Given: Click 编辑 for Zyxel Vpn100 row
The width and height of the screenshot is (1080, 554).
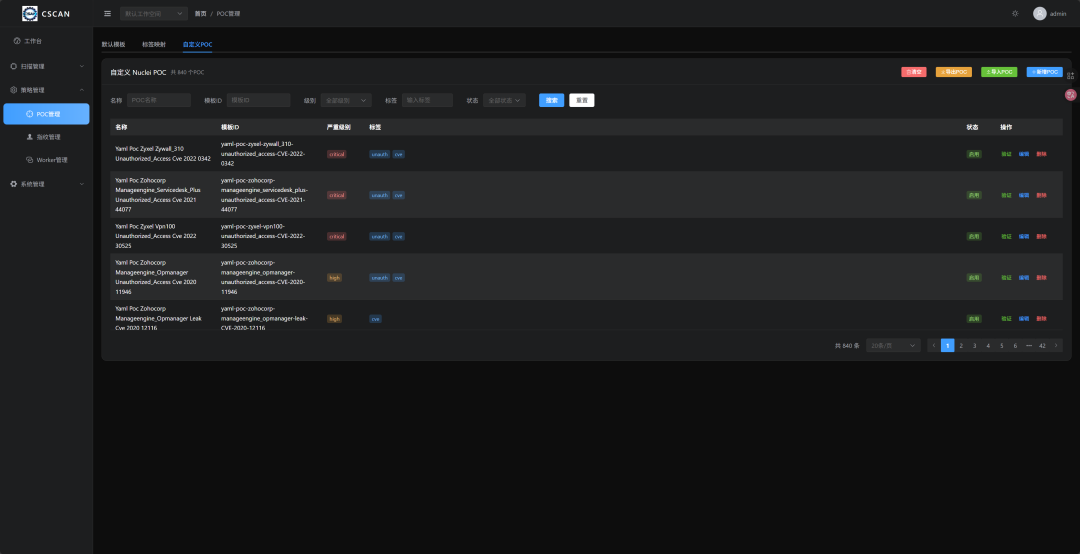Looking at the screenshot, I should (x=1024, y=236).
